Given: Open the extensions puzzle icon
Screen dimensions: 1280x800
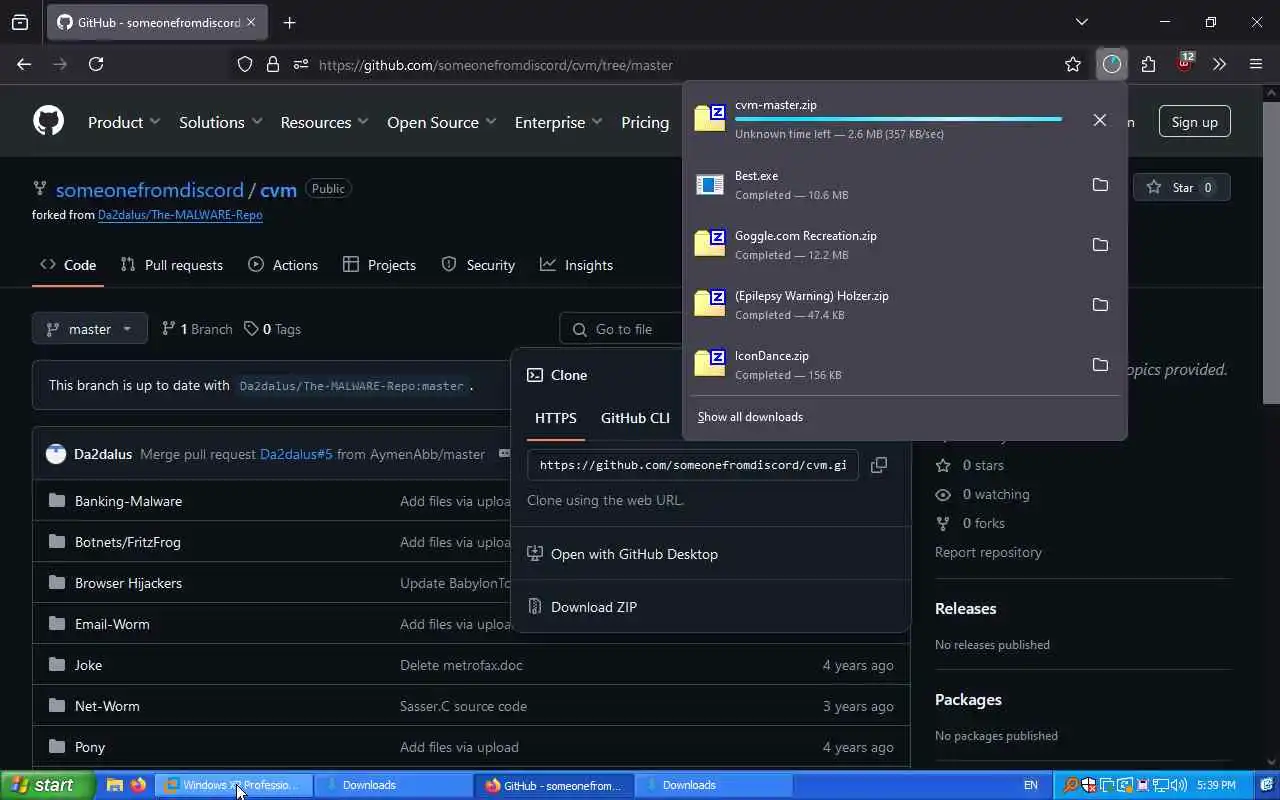Looking at the screenshot, I should pos(1148,64).
